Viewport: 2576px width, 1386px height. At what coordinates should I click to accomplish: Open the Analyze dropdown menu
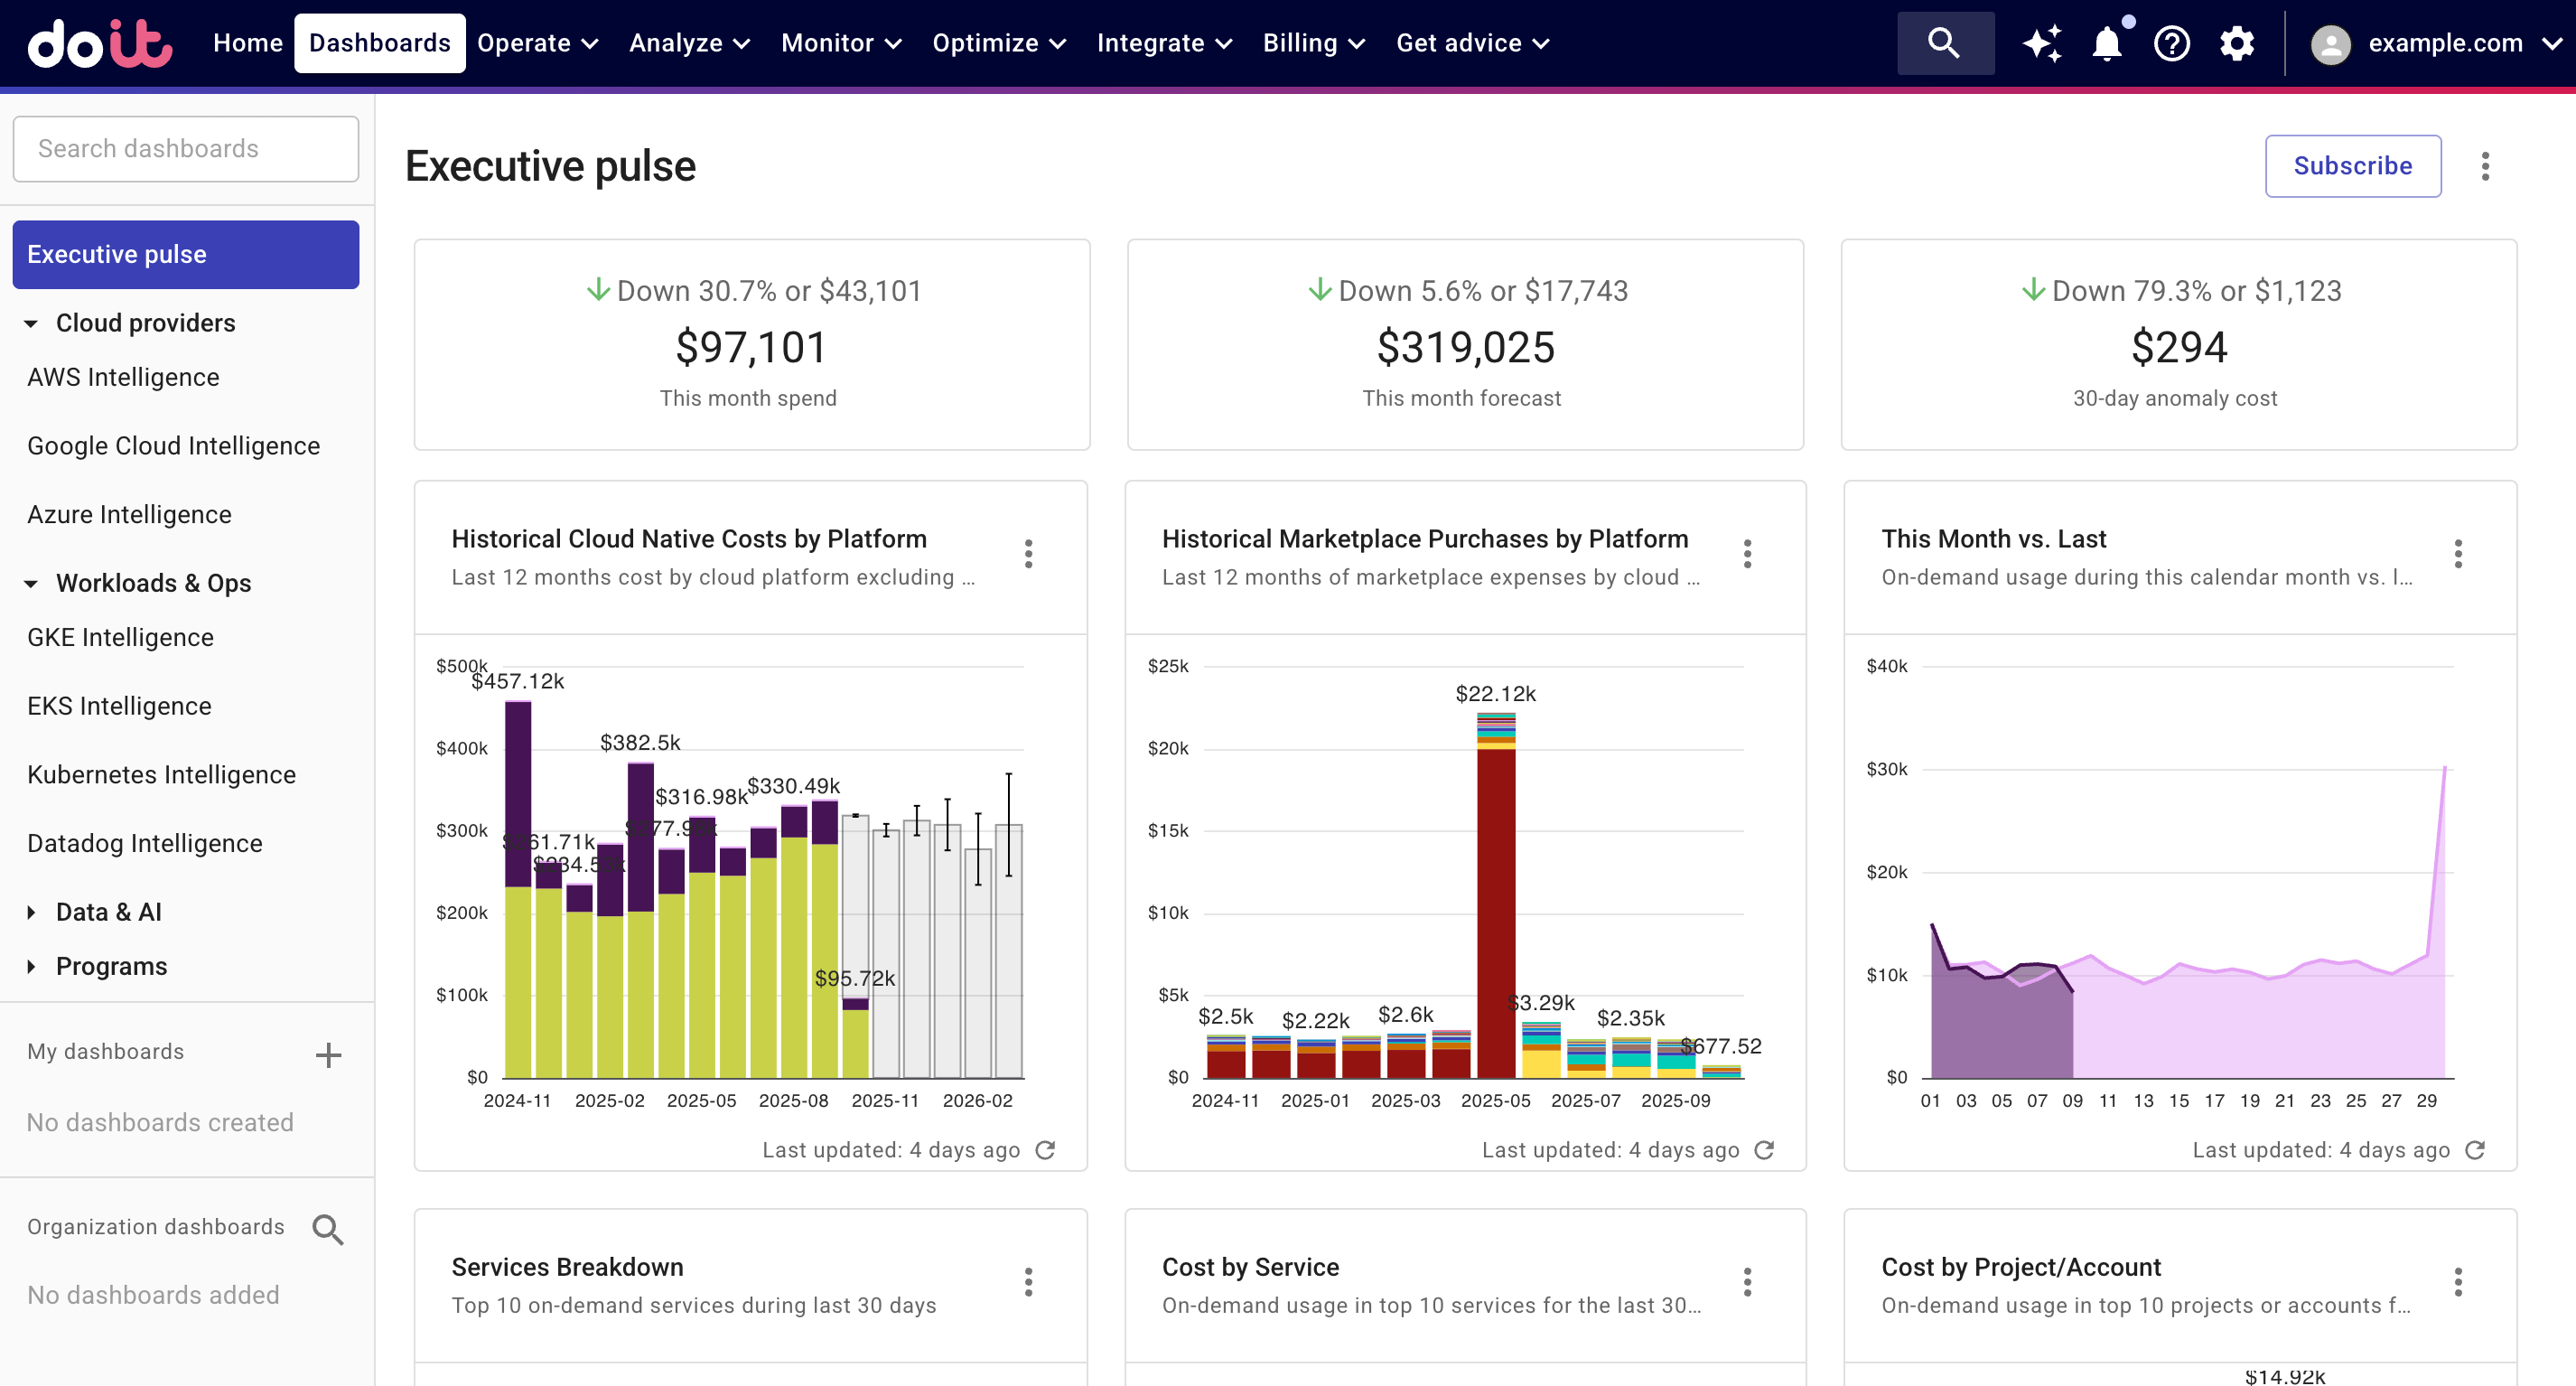coord(688,43)
